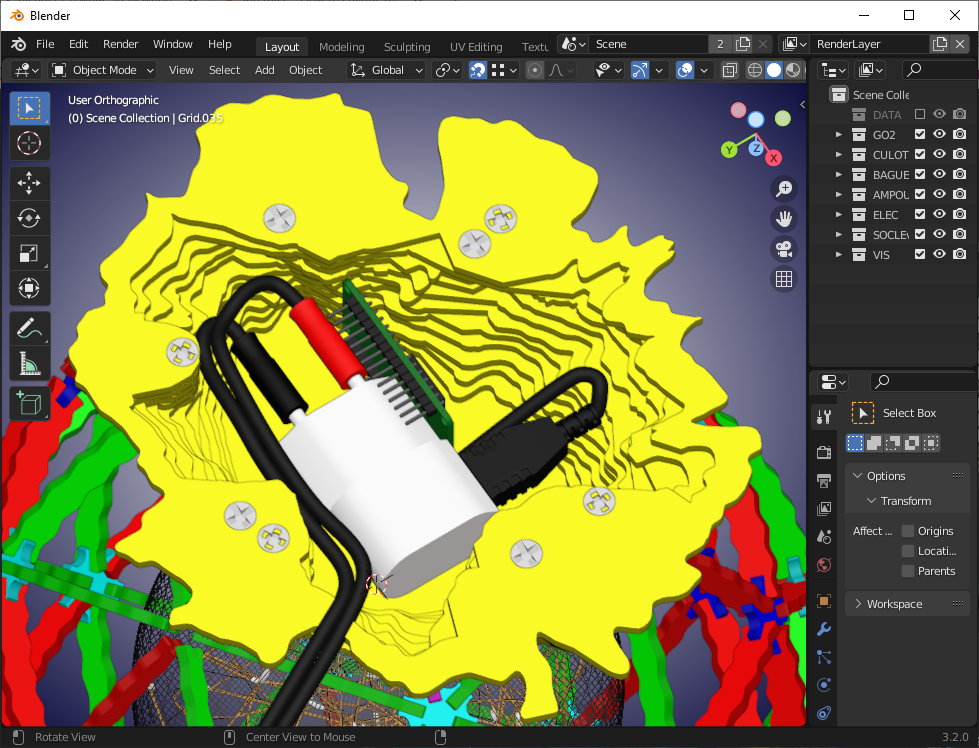The image size is (979, 748).
Task: Switch to orthographic/perspective grid icon
Action: 784,280
